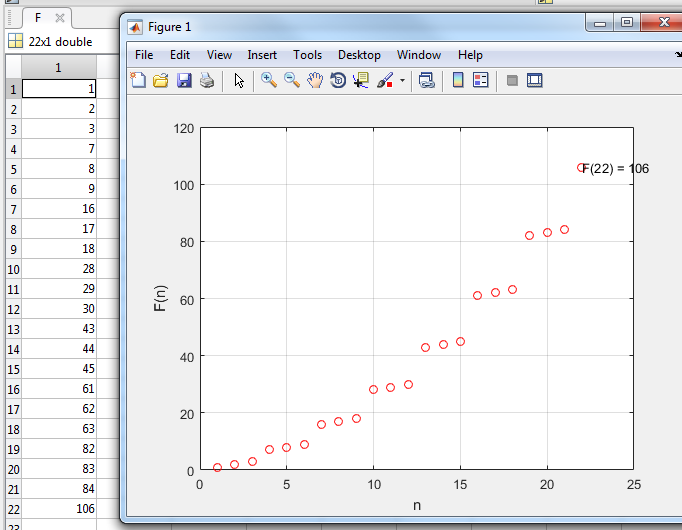Screen dimensions: 682x530
Task: Click the data point at n=21
Action: pyautogui.click(x=564, y=230)
